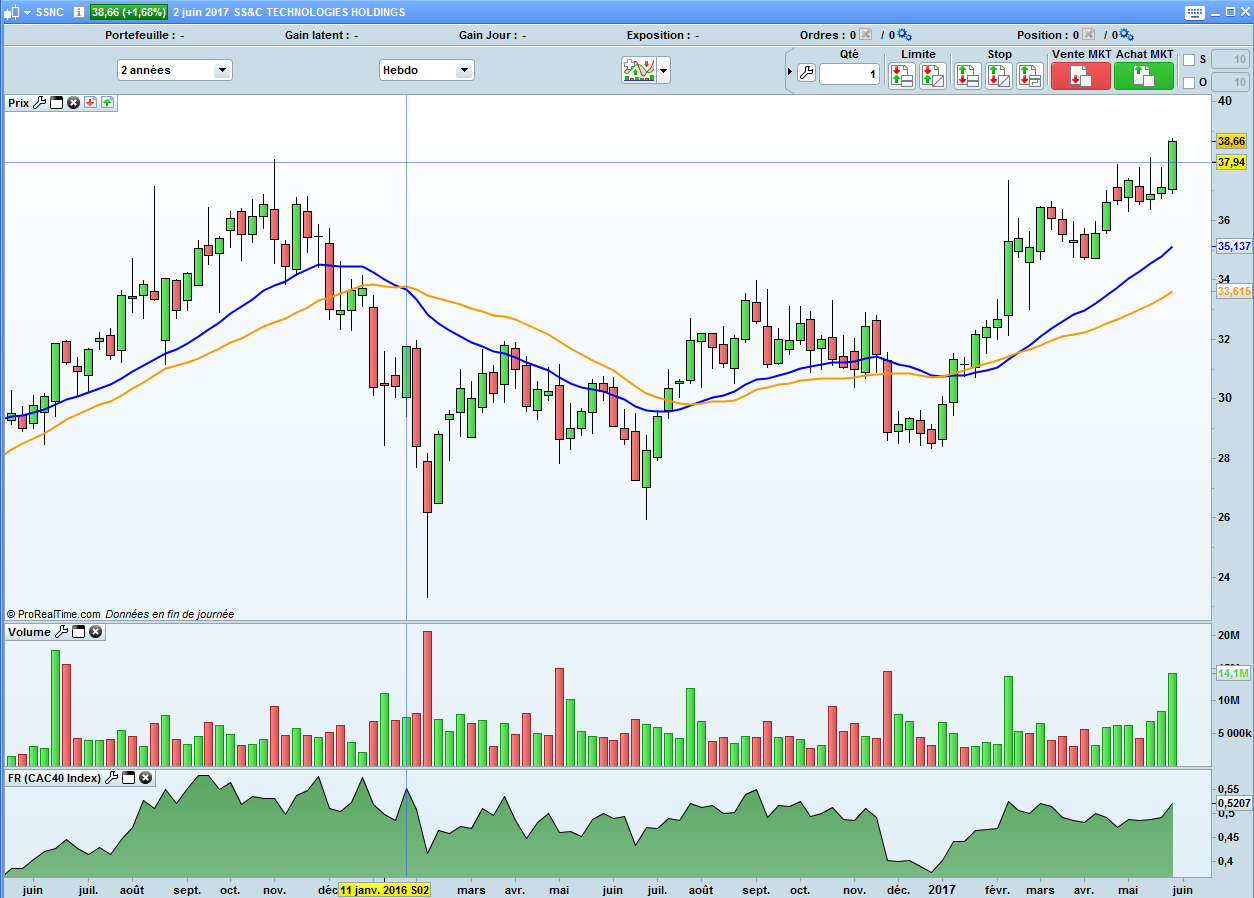
Task: Click the green up arrow icon in Prix panel
Action: point(107,102)
